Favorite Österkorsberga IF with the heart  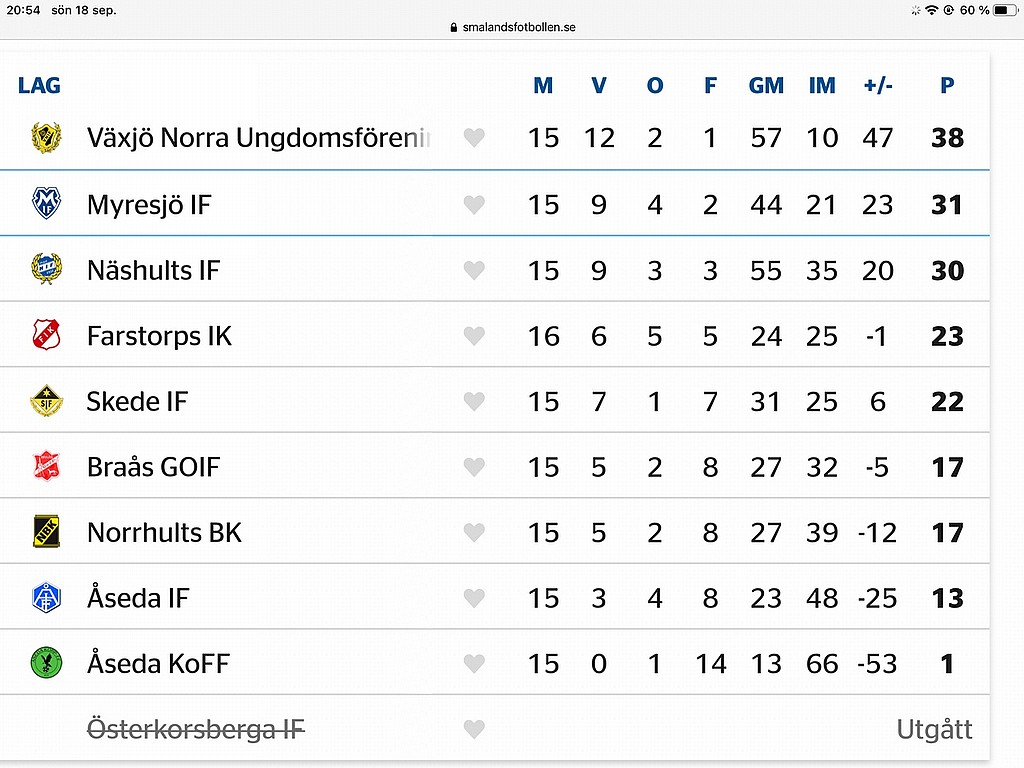point(474,729)
